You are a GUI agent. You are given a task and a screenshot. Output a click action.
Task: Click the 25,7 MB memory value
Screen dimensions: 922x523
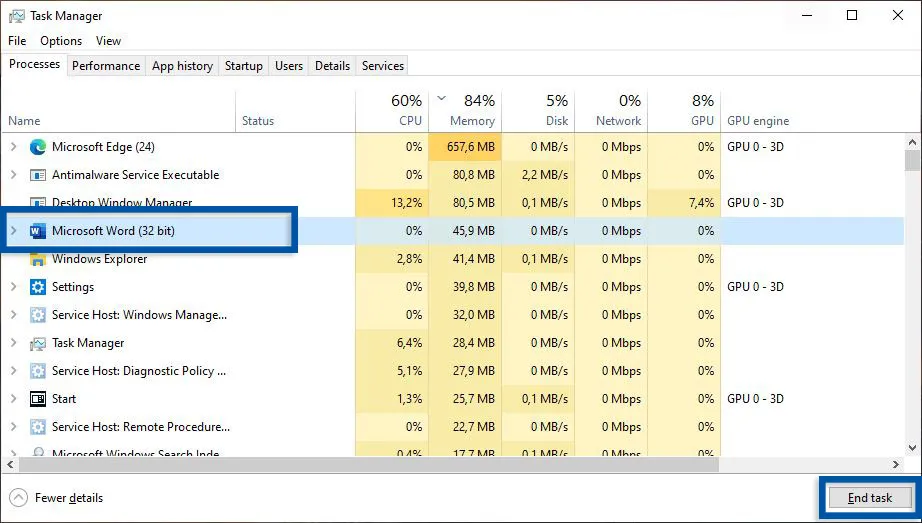[473, 399]
